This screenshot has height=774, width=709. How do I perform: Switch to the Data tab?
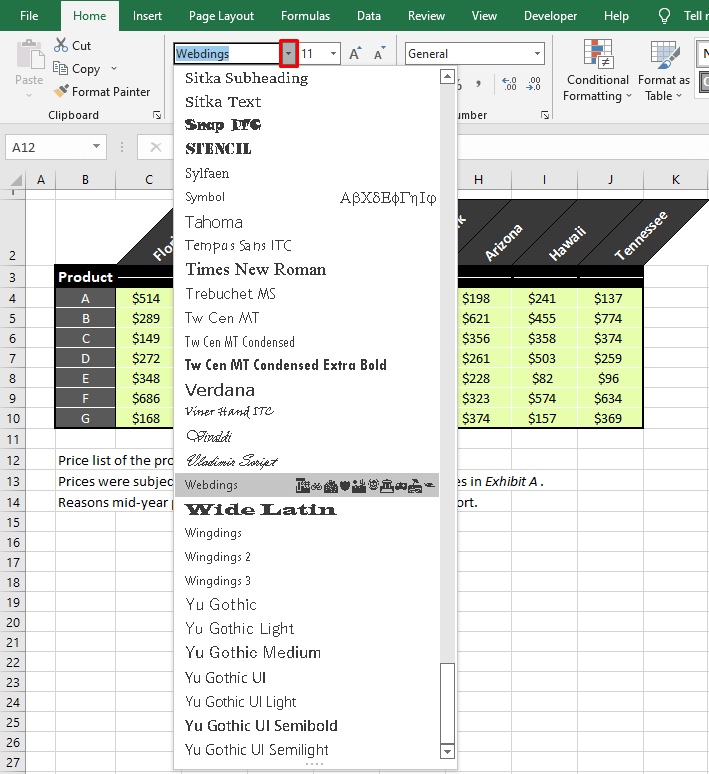point(369,16)
